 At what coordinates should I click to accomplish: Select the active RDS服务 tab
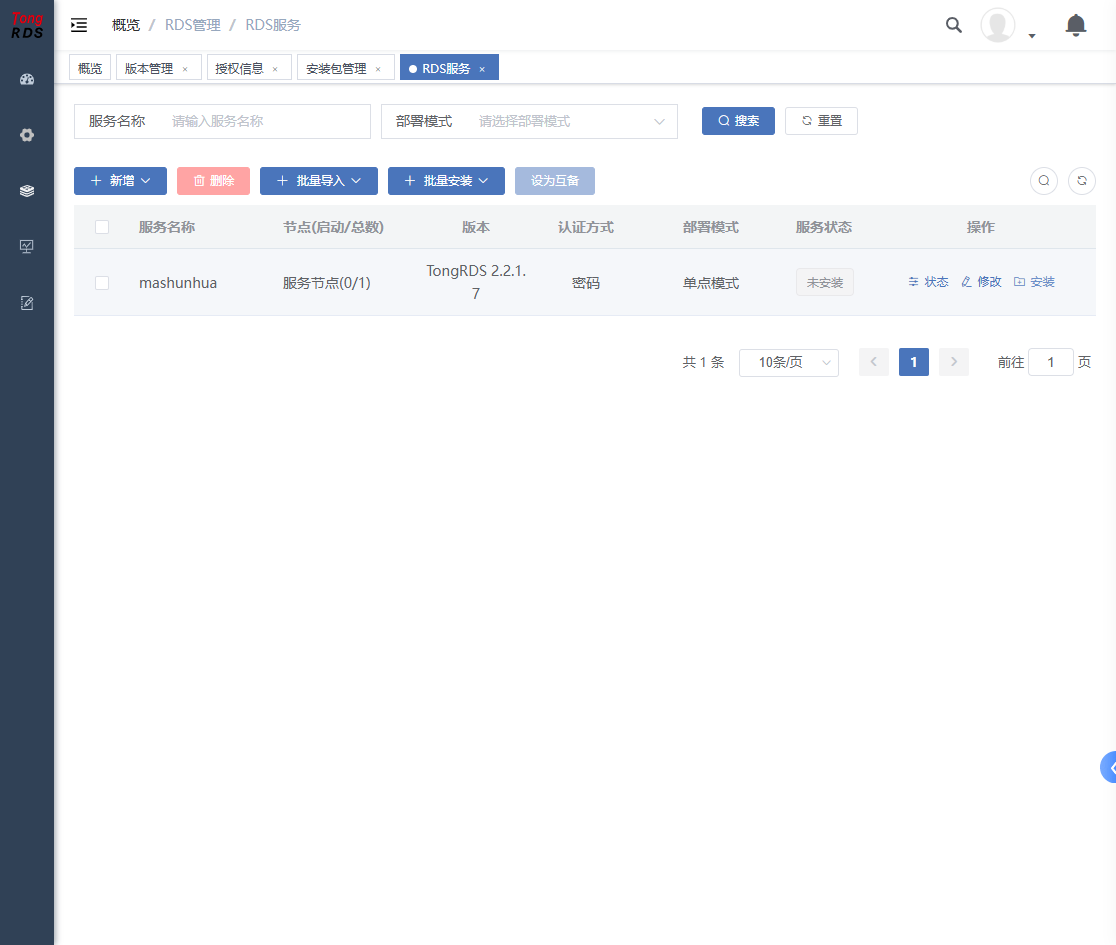pyautogui.click(x=446, y=69)
